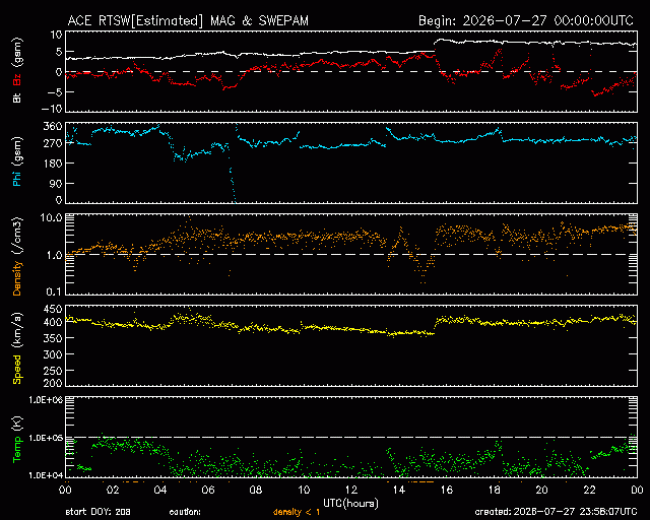
Task: Click the '04' hour tick label
Action: coord(160,490)
